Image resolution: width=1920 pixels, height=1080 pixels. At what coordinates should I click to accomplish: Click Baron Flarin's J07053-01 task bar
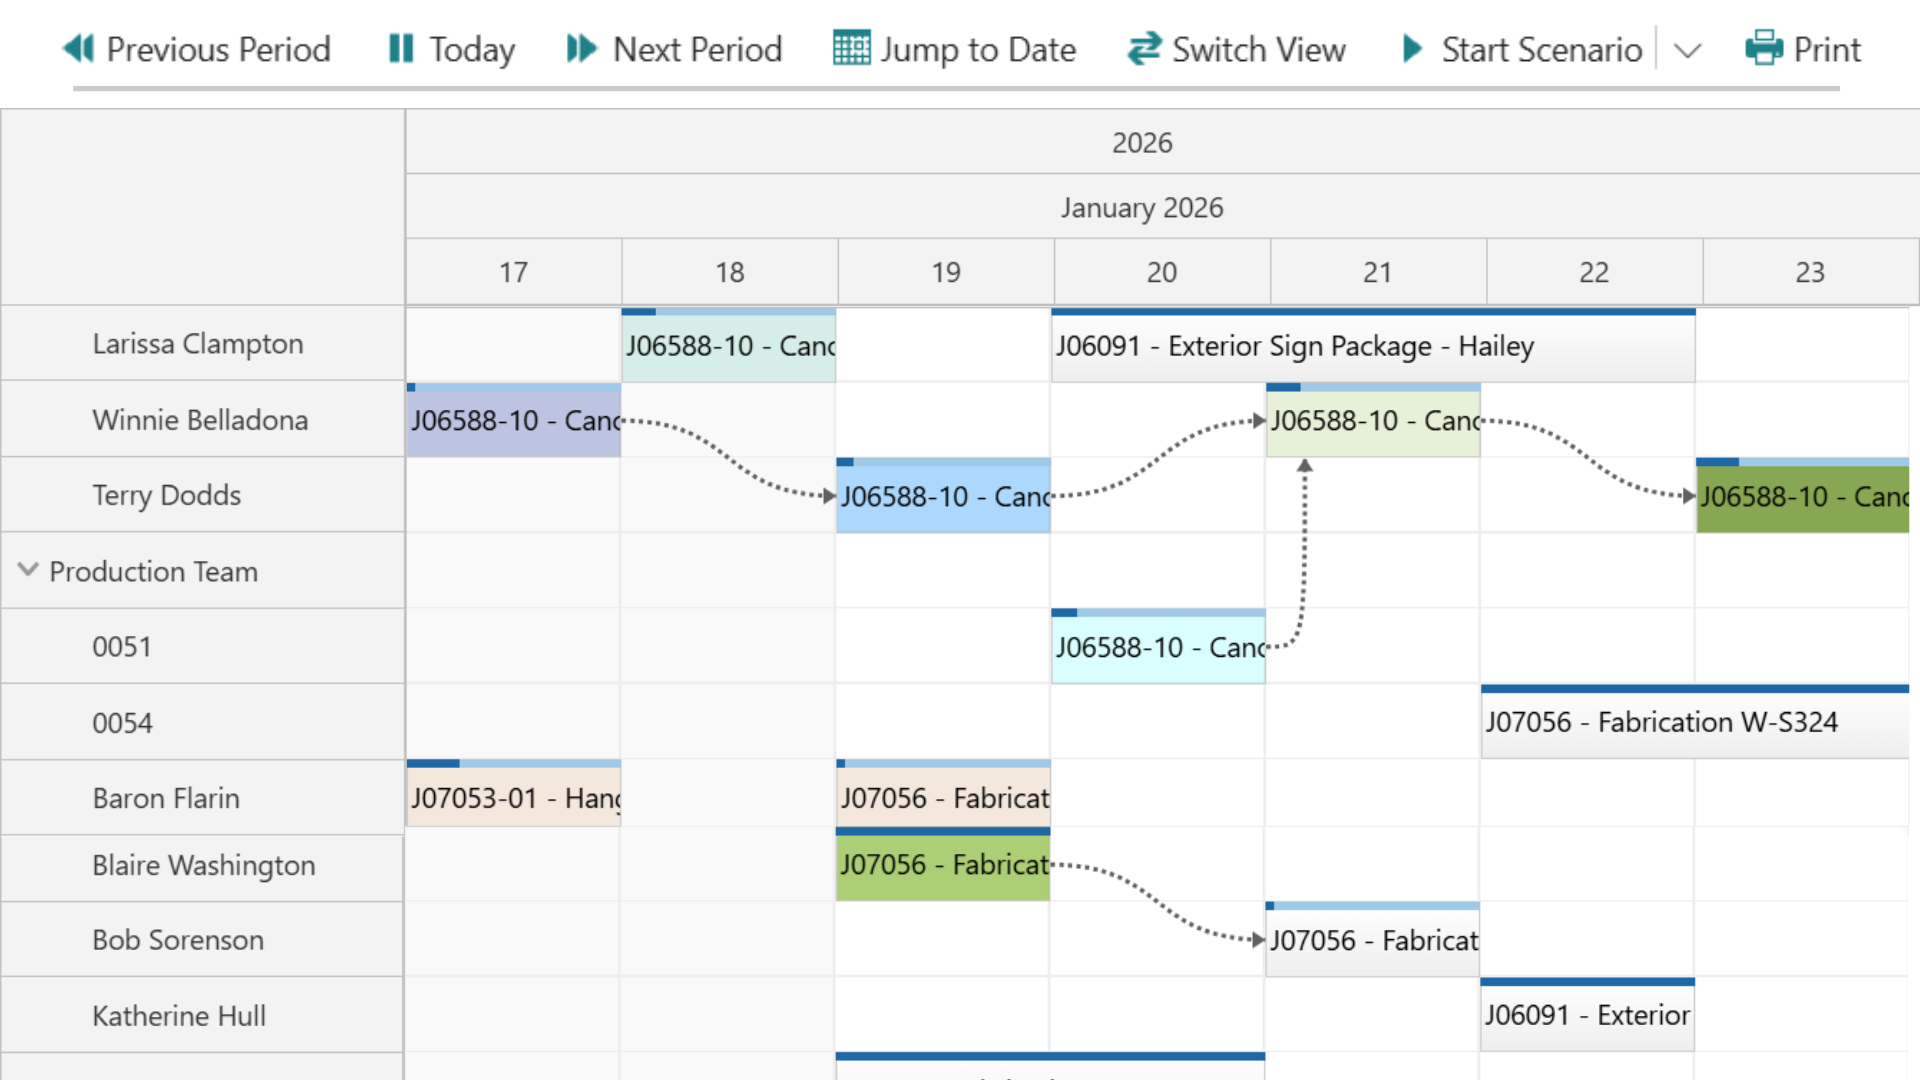tap(513, 798)
